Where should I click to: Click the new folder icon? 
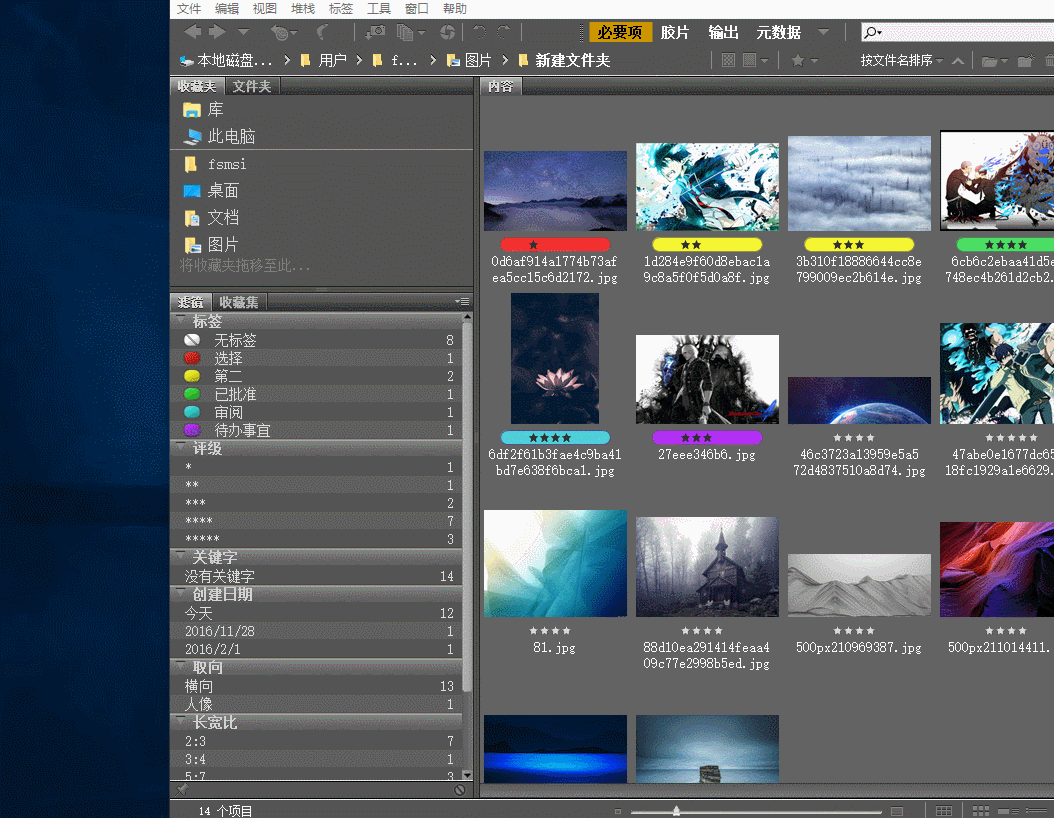pyautogui.click(x=1024, y=61)
